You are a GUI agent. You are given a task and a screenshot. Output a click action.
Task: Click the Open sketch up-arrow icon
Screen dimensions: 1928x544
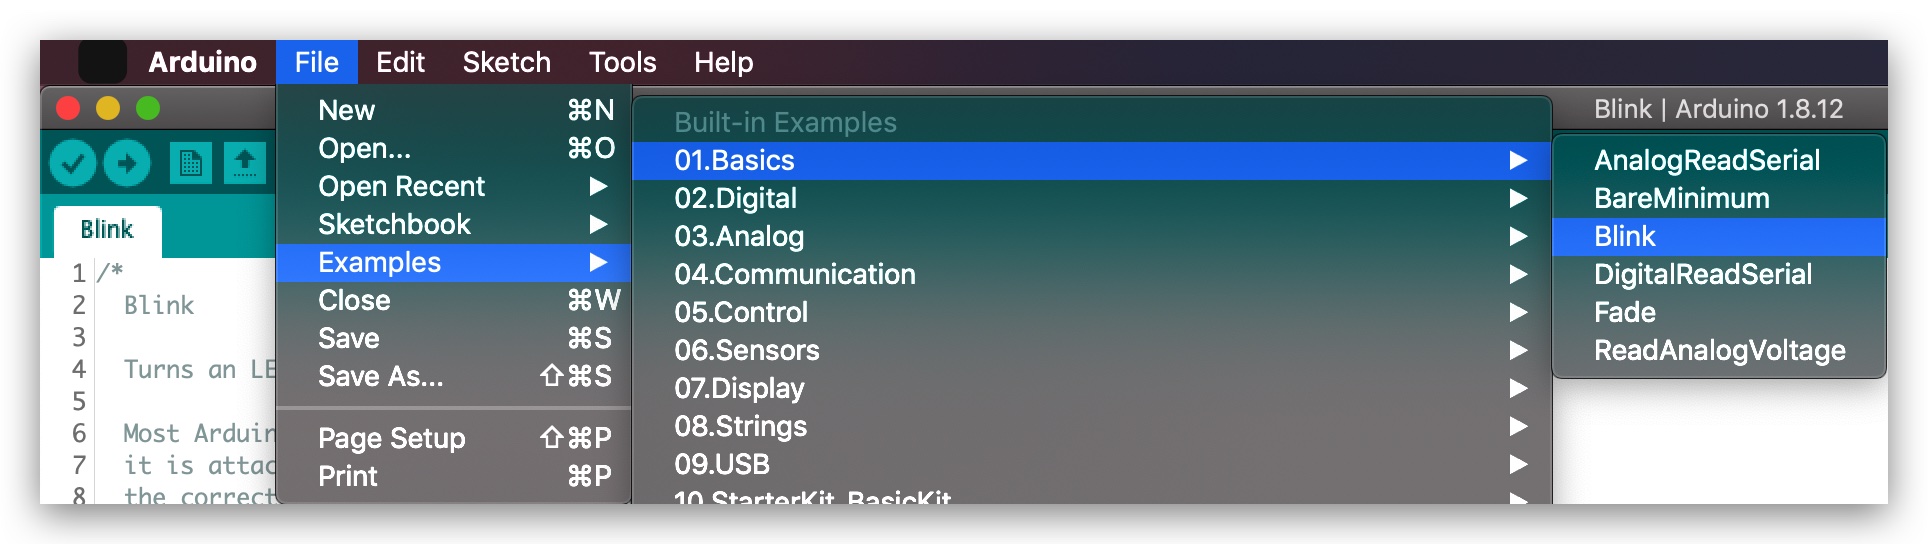(244, 163)
